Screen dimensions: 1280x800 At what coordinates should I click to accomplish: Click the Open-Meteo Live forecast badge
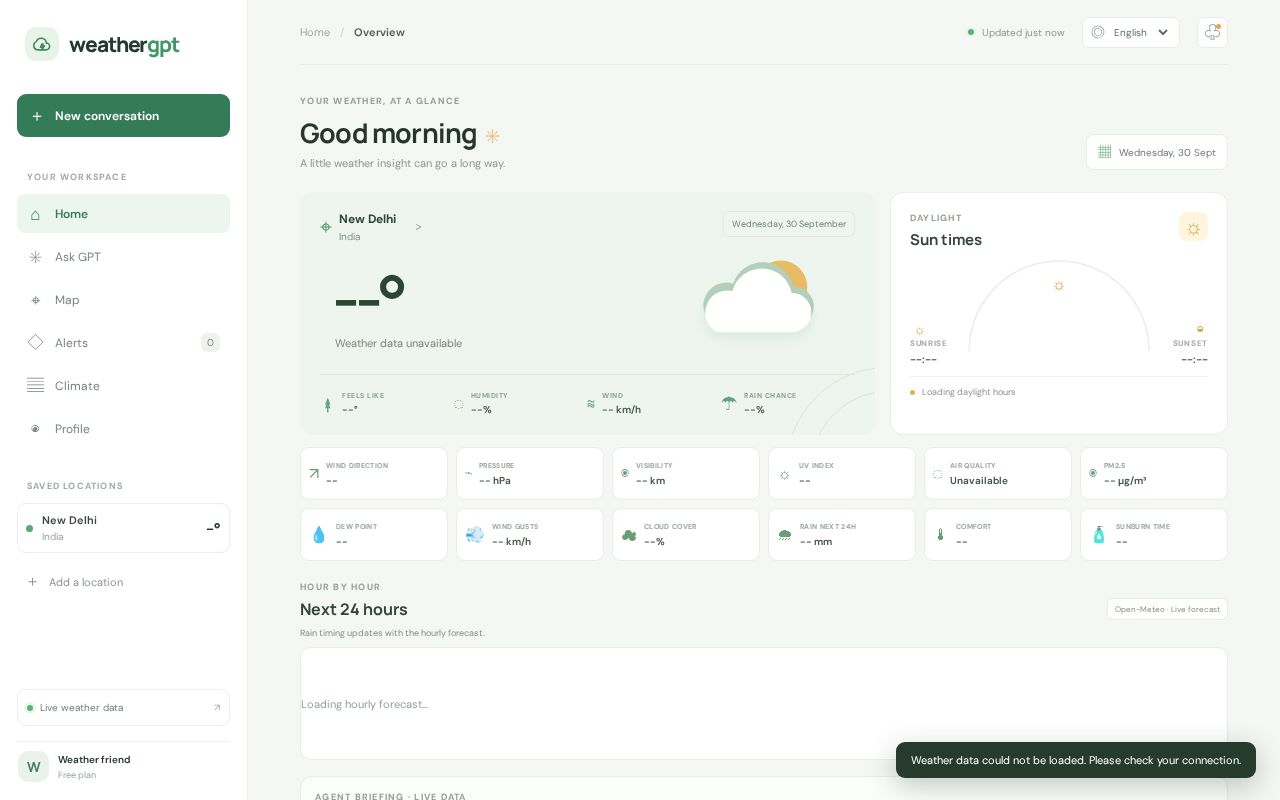[1167, 609]
